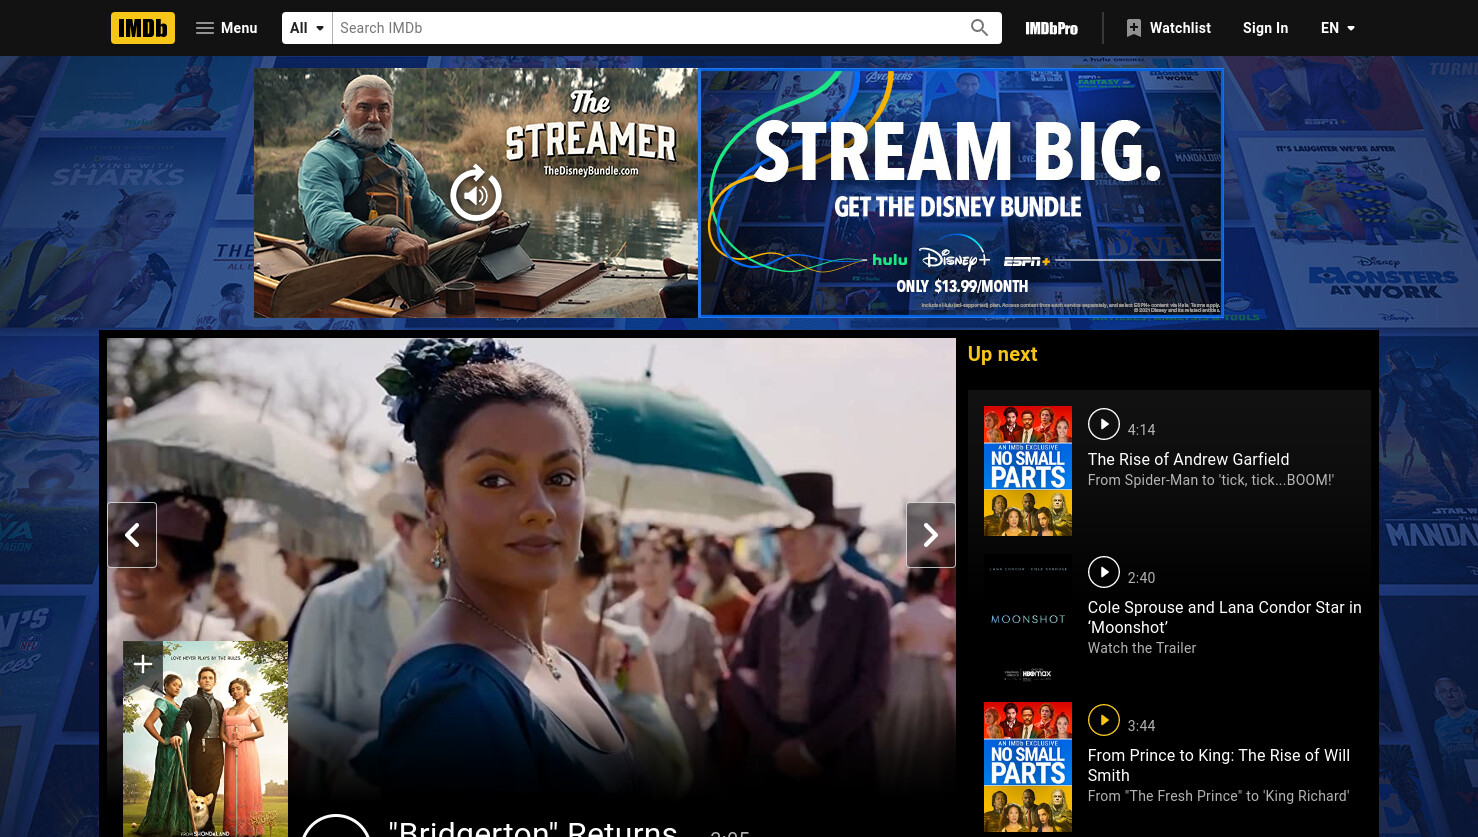Click "Bridgerton" Returns headline text
This screenshot has height=837, width=1478.
point(533,827)
